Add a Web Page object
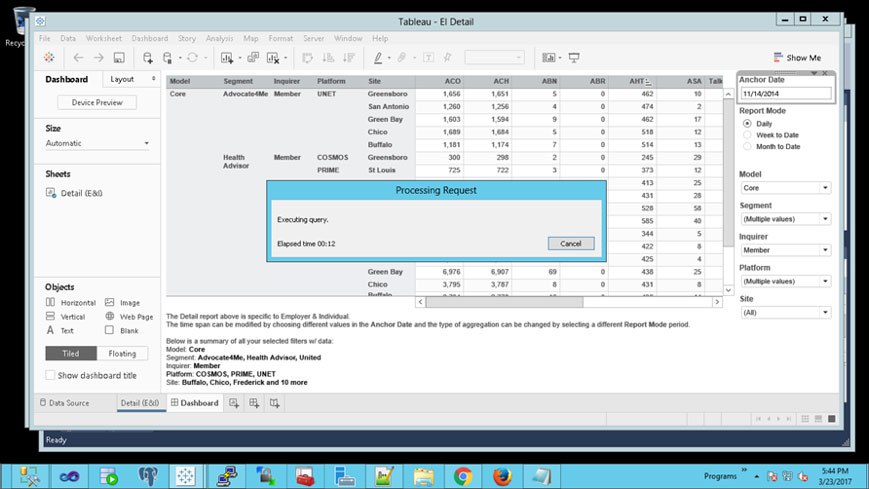Image resolution: width=869 pixels, height=489 pixels. pos(129,317)
